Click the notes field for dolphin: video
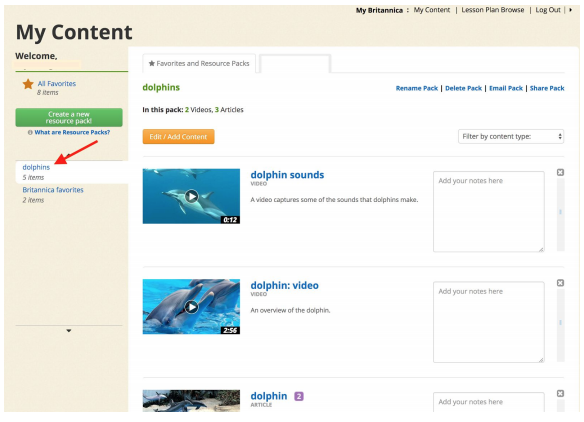Image resolution: width=584 pixels, height=422 pixels. point(489,322)
